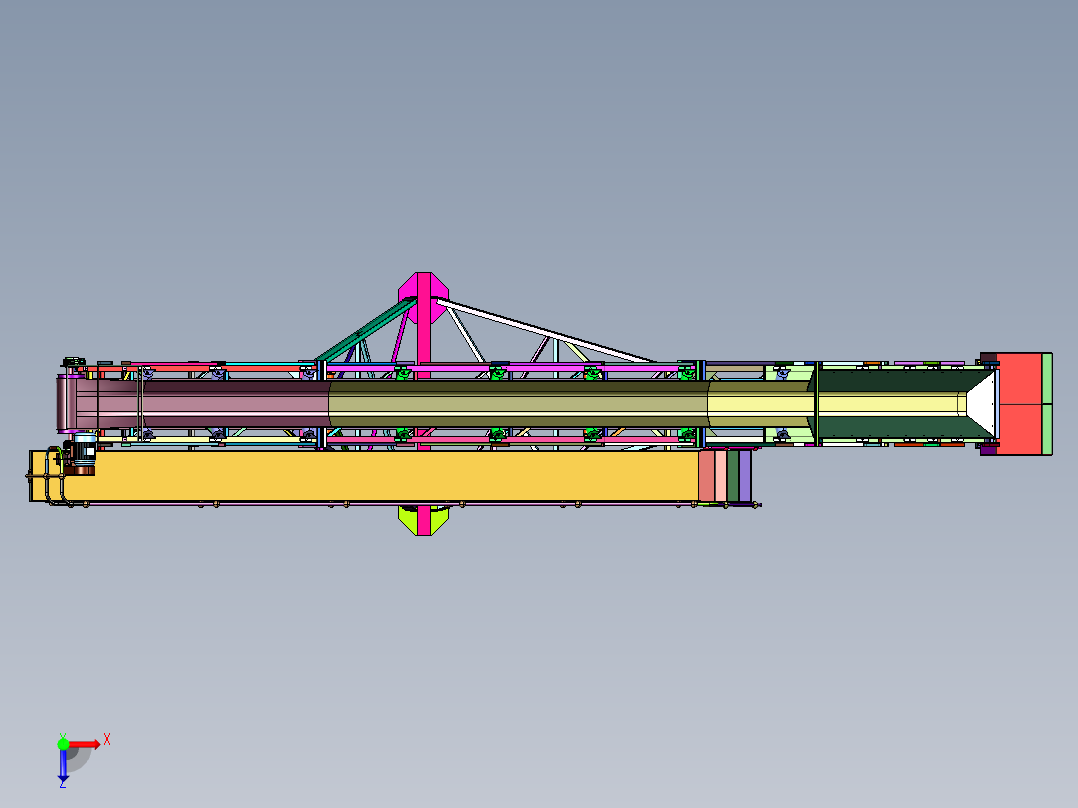This screenshot has height=808, width=1078.
Task: Select the salmon block at yellow beam end
Action: tap(707, 476)
